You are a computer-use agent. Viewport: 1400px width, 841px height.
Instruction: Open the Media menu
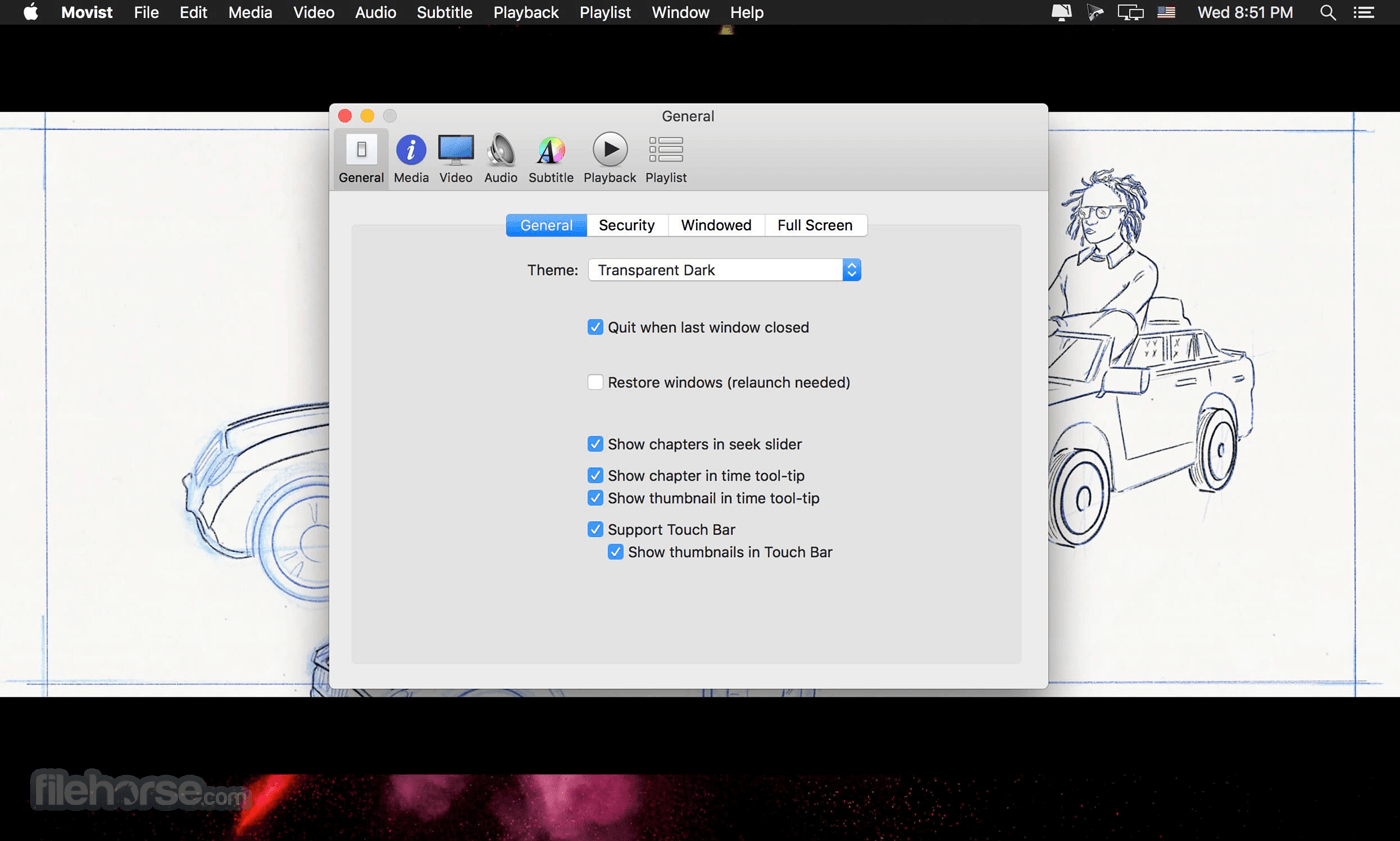pyautogui.click(x=251, y=13)
